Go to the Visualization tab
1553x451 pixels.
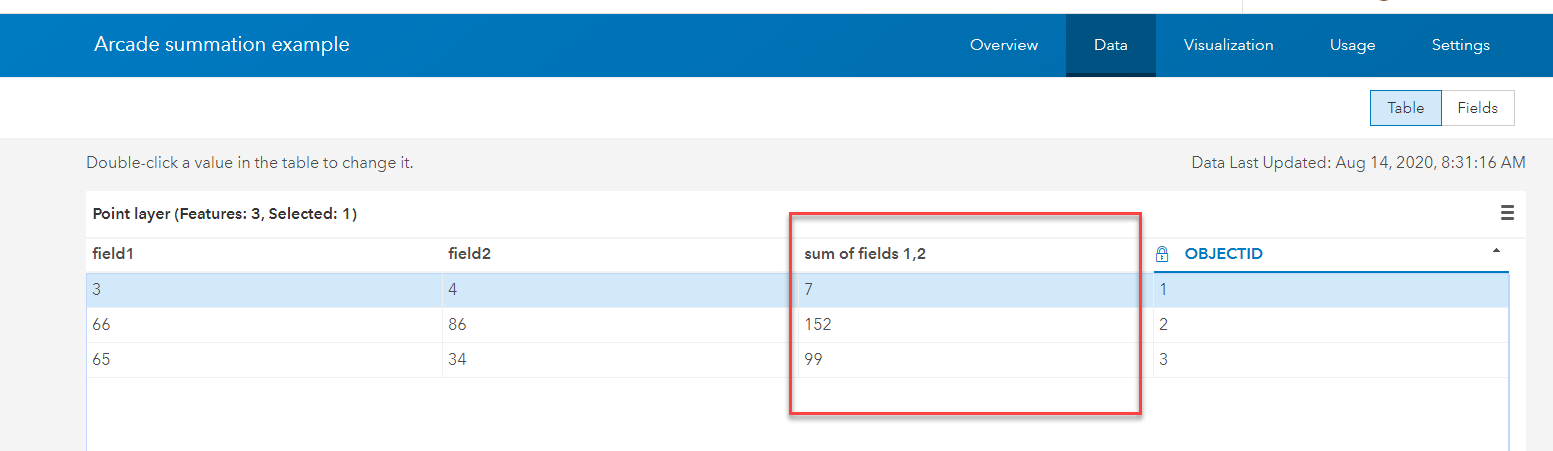[1228, 45]
